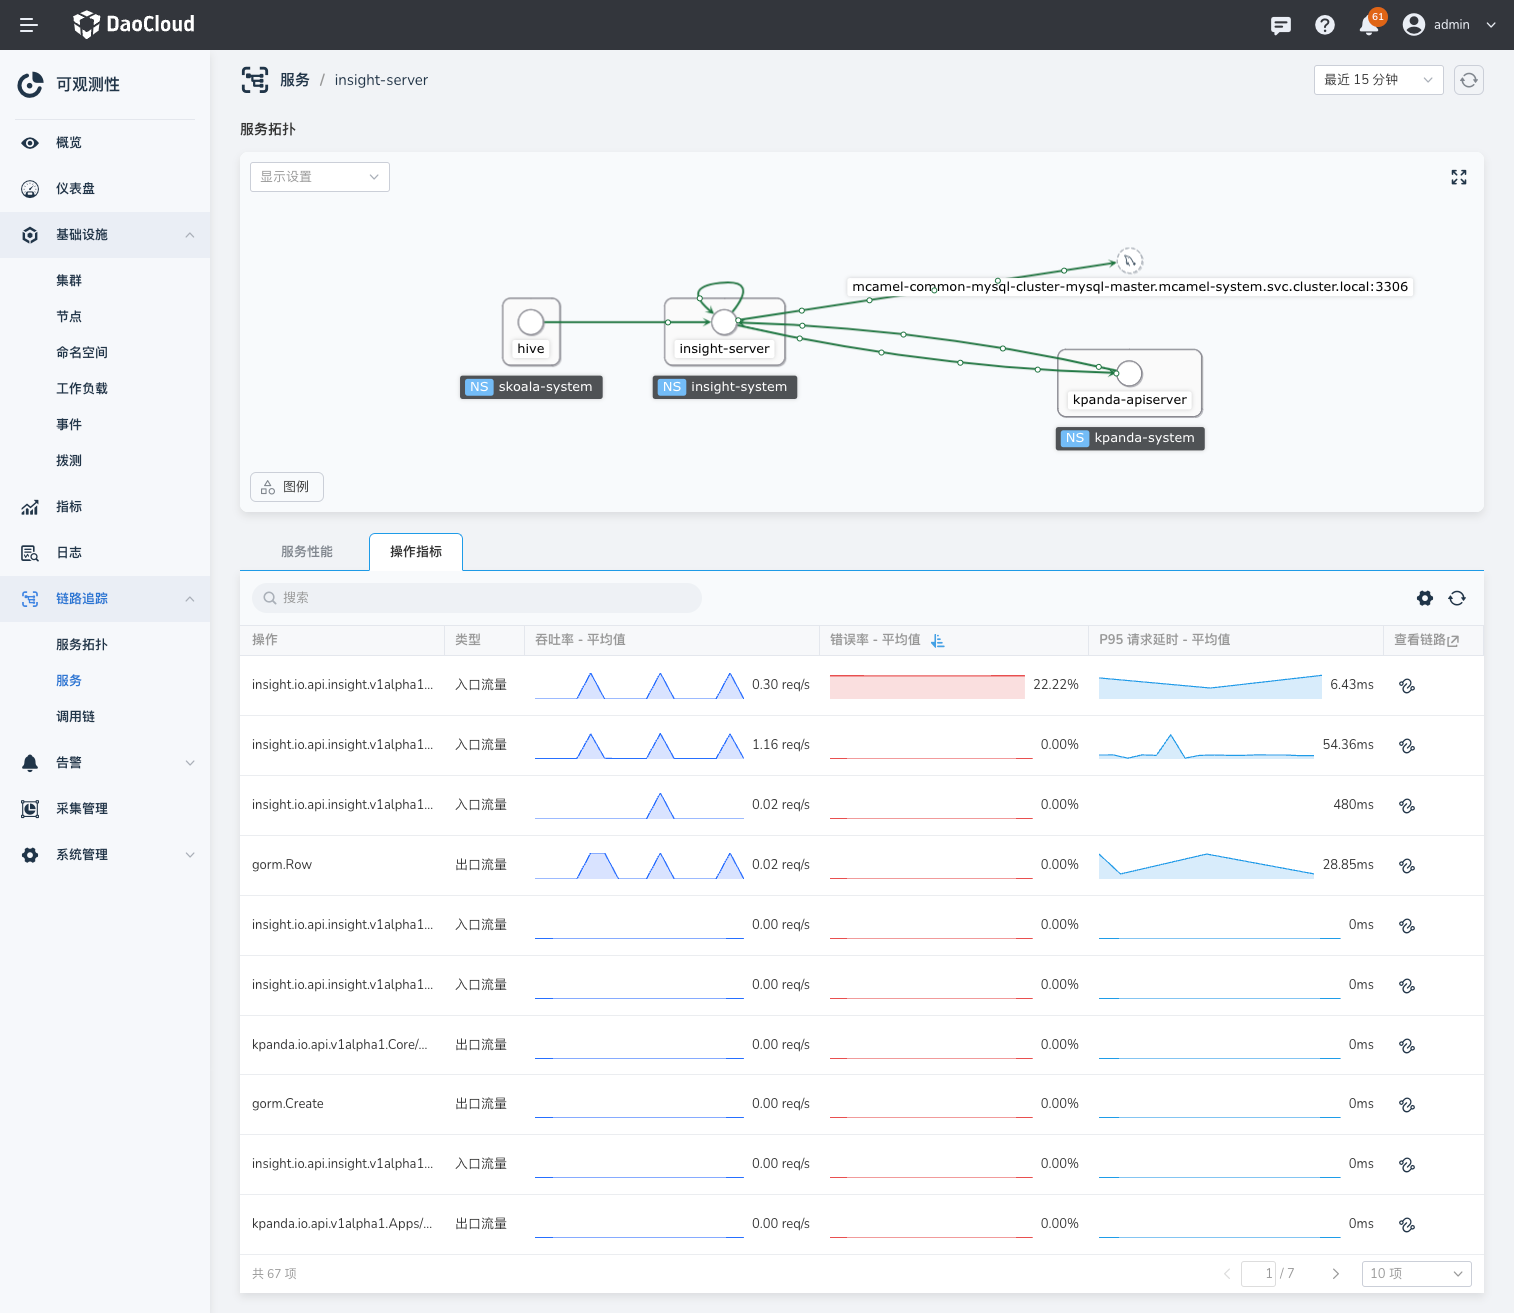
Task: Open table column settings gear icon
Action: (1425, 598)
